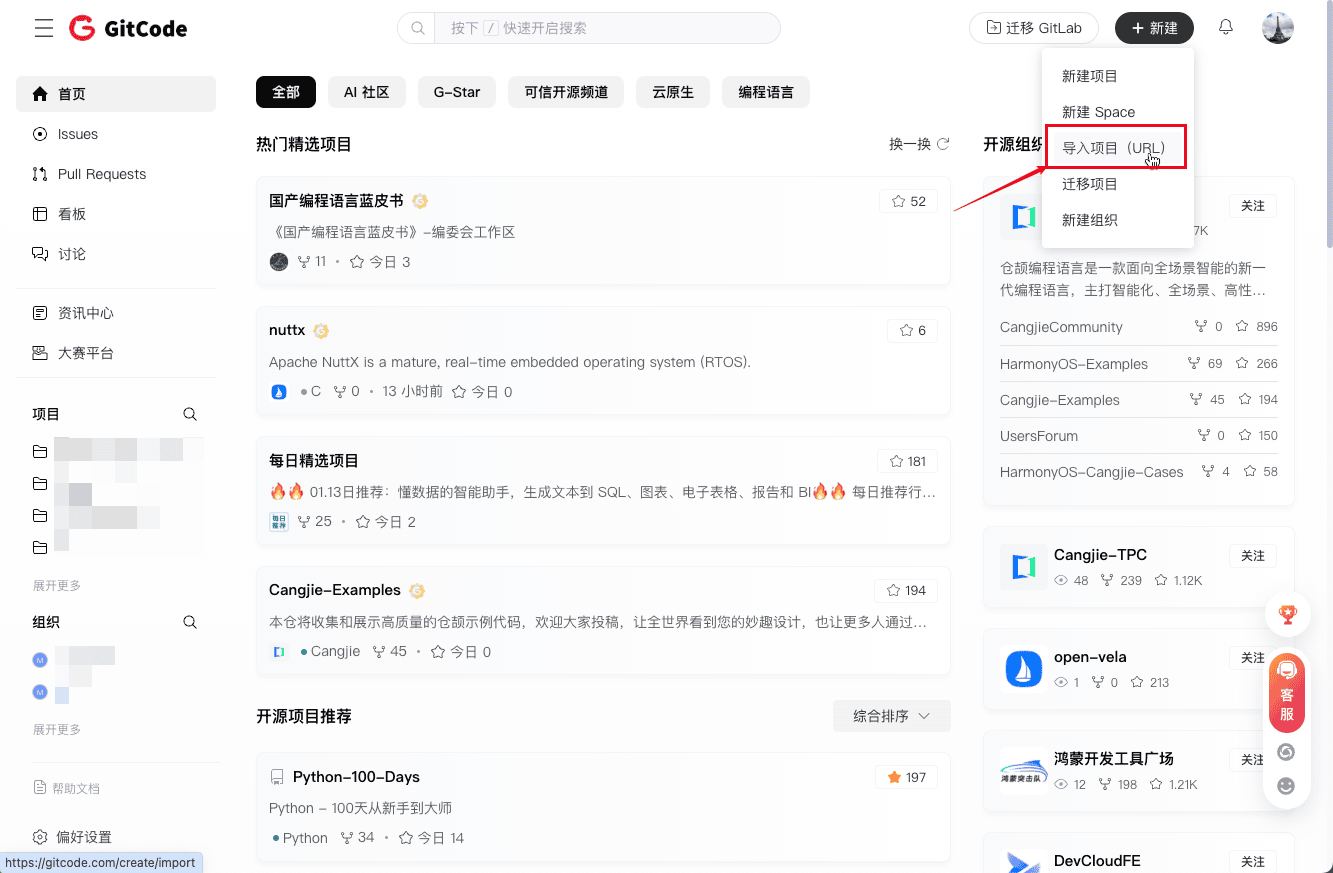Expand more projects with 展开更多
1333x873 pixels.
coord(57,585)
